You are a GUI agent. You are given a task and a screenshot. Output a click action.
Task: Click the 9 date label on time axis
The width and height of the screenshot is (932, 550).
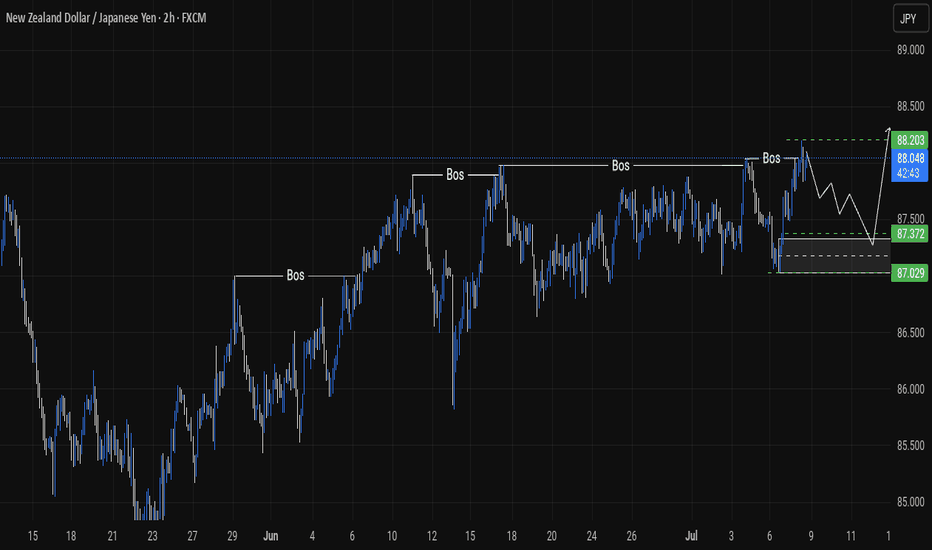(x=811, y=536)
